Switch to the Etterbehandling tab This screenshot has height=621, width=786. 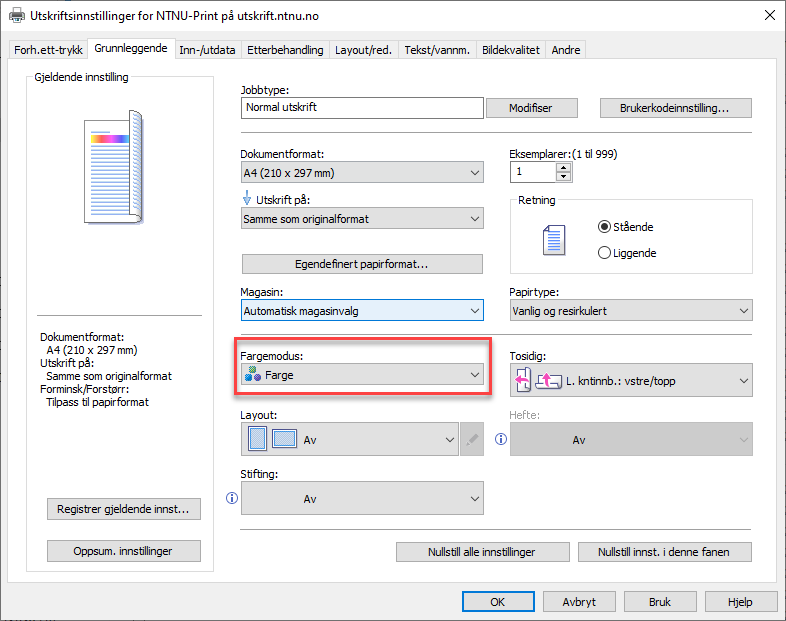[285, 50]
